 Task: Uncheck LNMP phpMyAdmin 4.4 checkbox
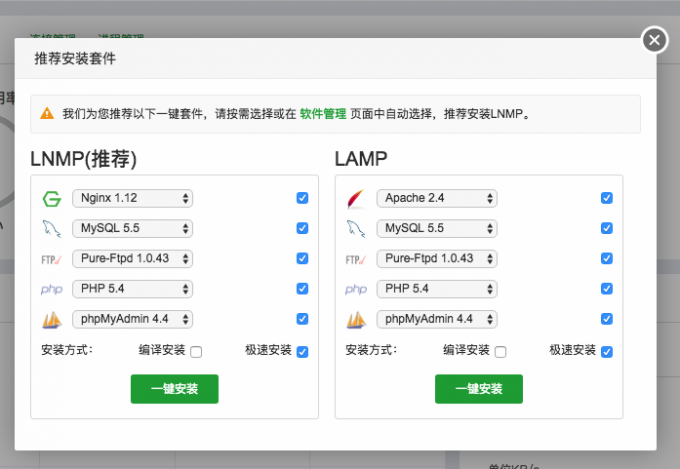click(x=302, y=319)
